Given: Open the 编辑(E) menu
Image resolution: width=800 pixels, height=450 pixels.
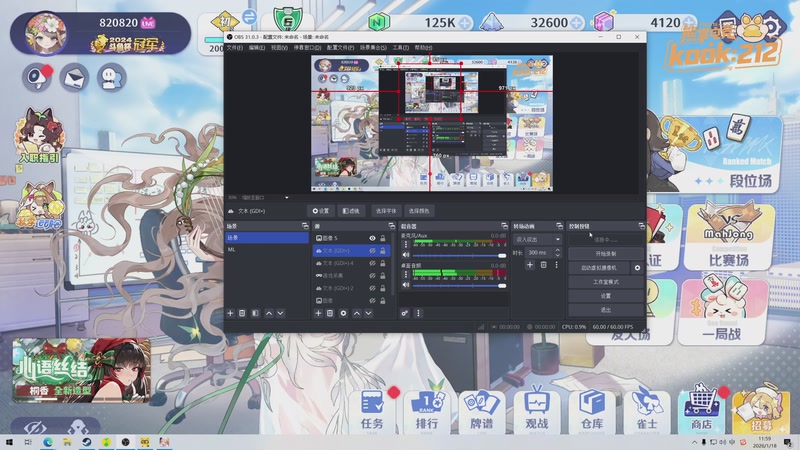Looking at the screenshot, I should [257, 47].
